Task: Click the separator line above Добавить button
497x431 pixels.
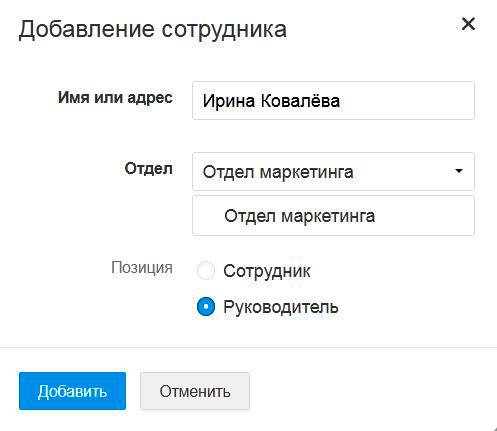Action: (248, 347)
